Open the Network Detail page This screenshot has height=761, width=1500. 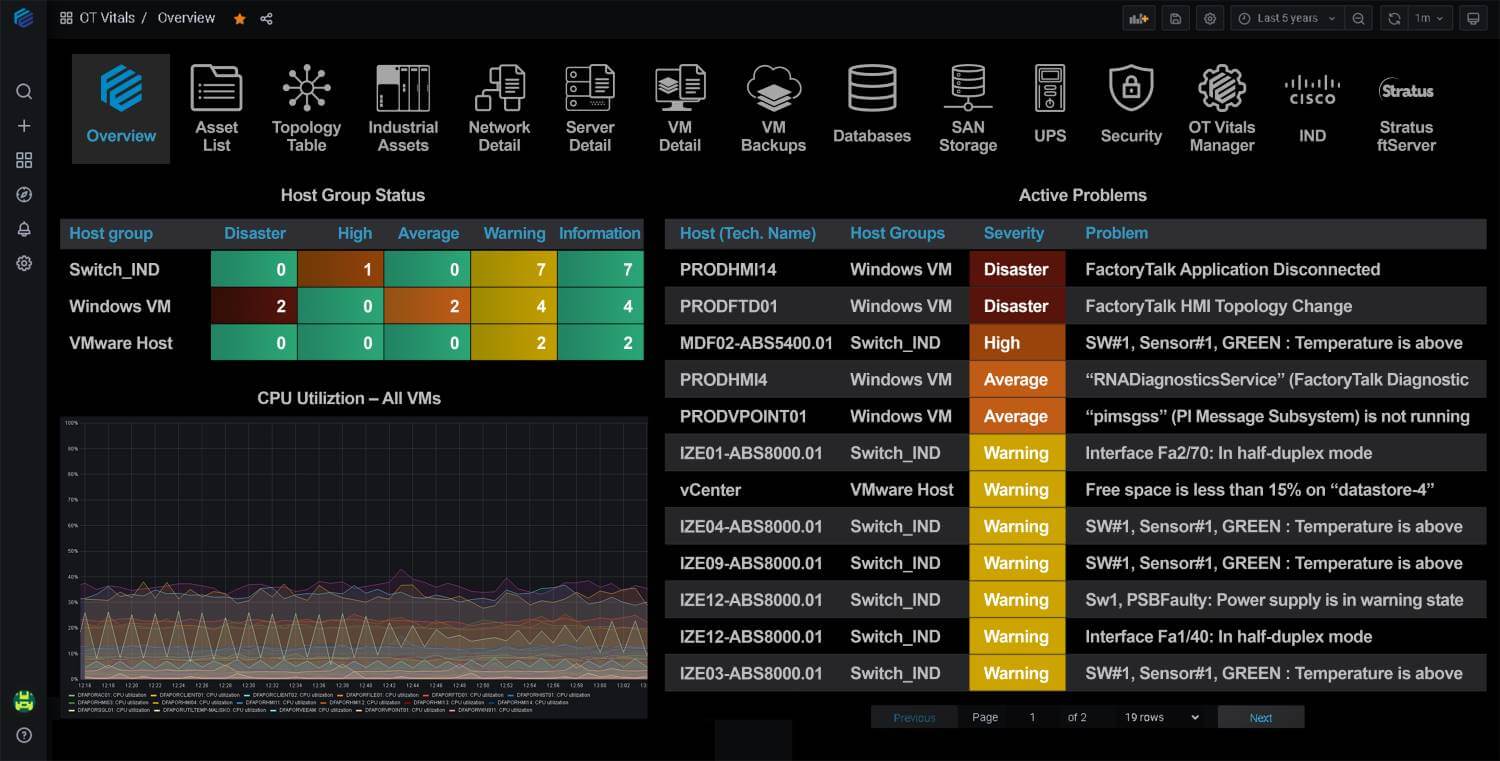[x=499, y=108]
